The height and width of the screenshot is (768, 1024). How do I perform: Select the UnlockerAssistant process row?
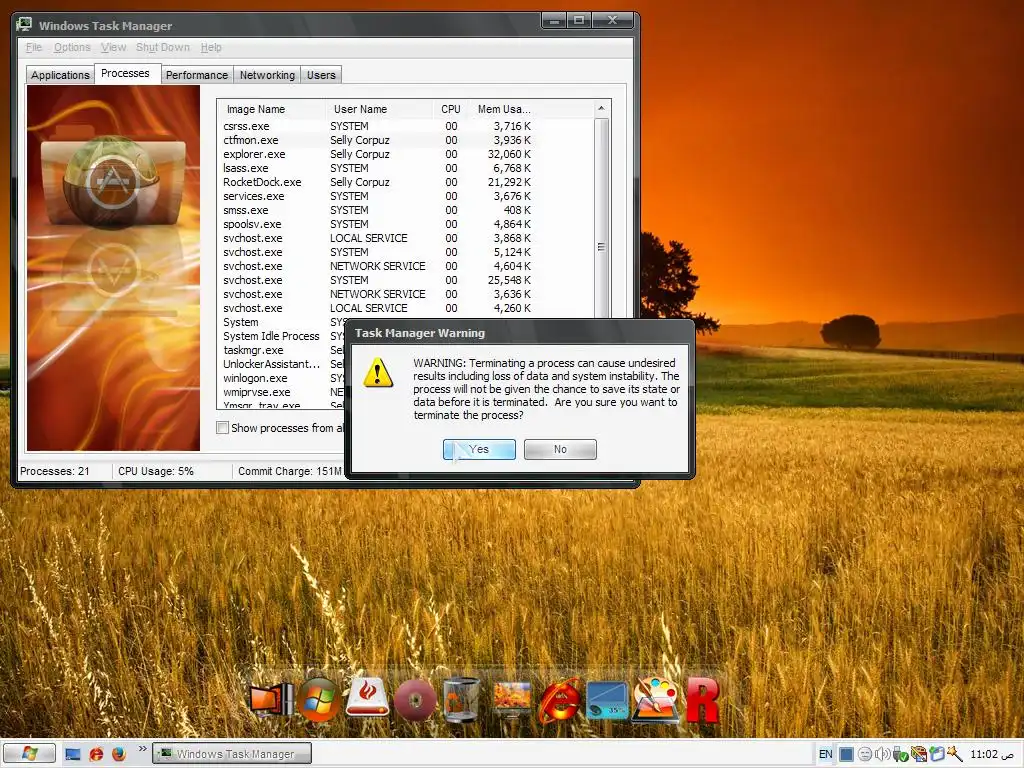[x=281, y=364]
